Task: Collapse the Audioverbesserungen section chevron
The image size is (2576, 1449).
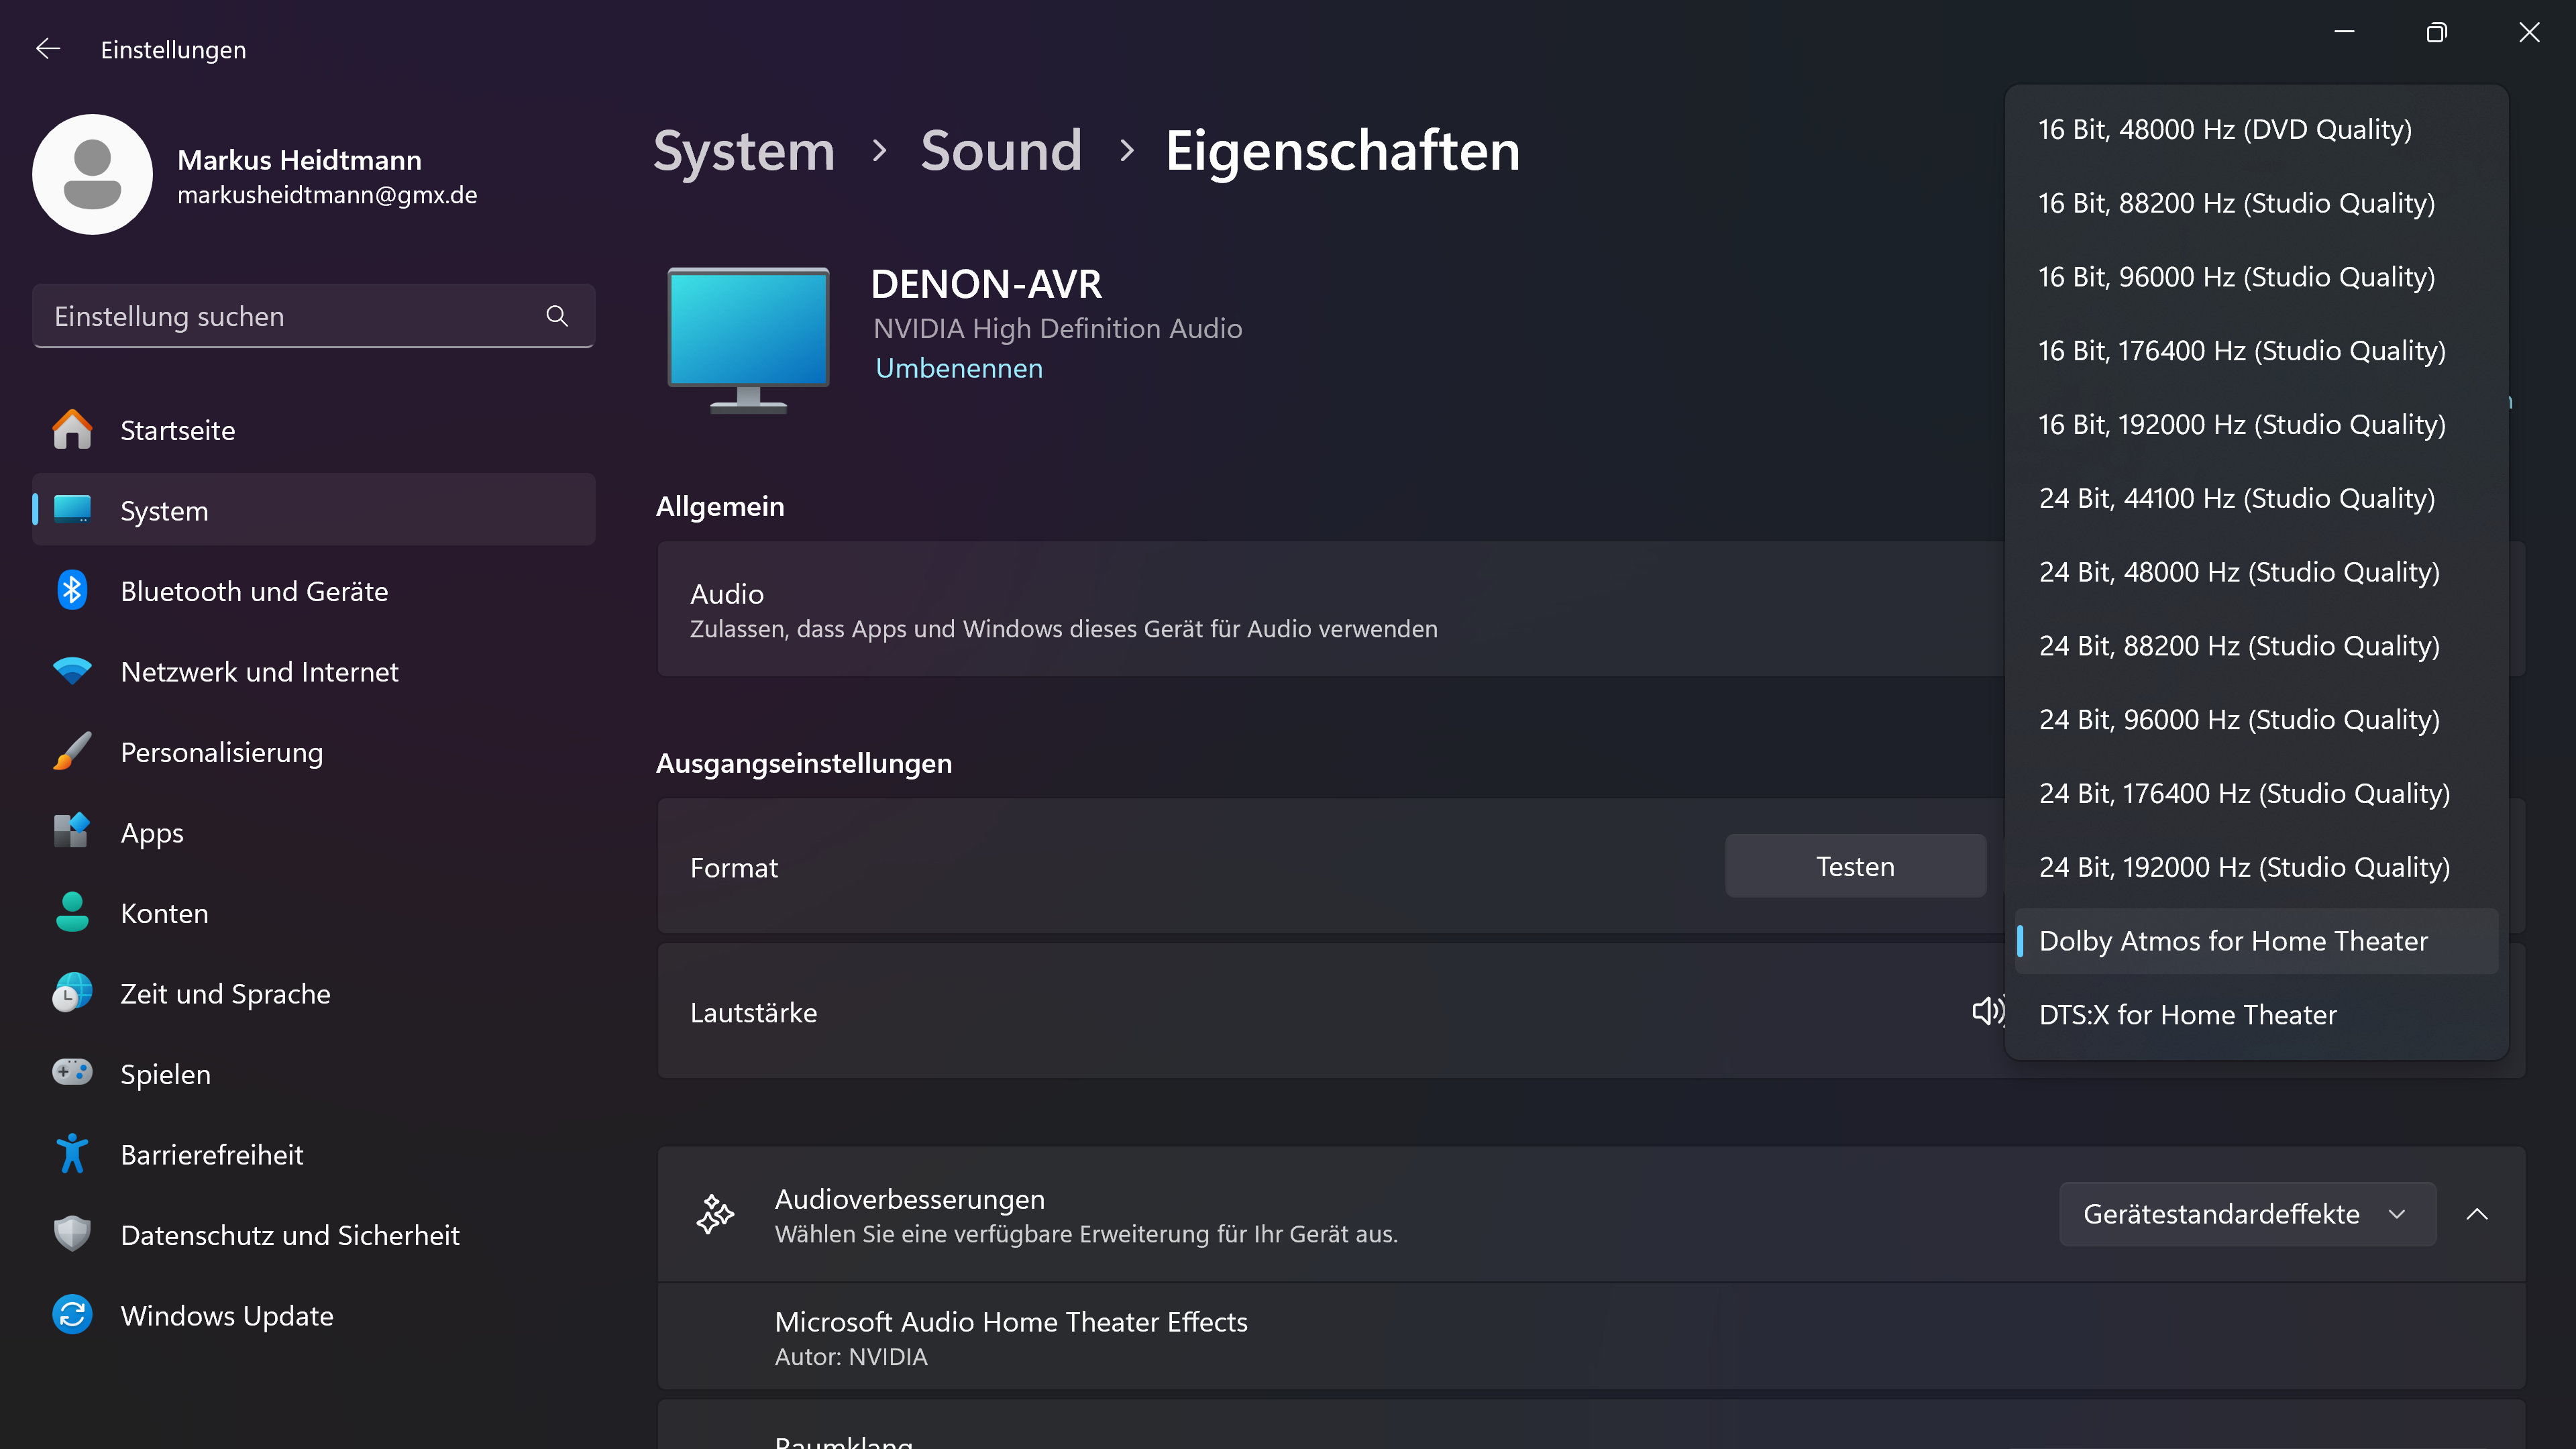Action: pyautogui.click(x=2476, y=1214)
